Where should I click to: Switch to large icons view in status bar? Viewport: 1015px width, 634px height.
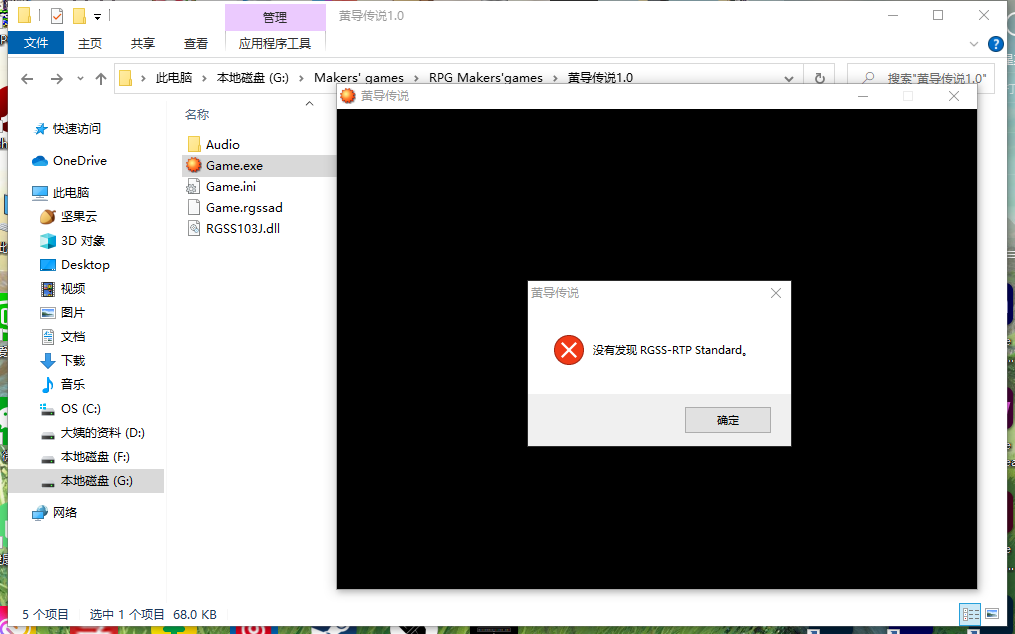click(992, 614)
